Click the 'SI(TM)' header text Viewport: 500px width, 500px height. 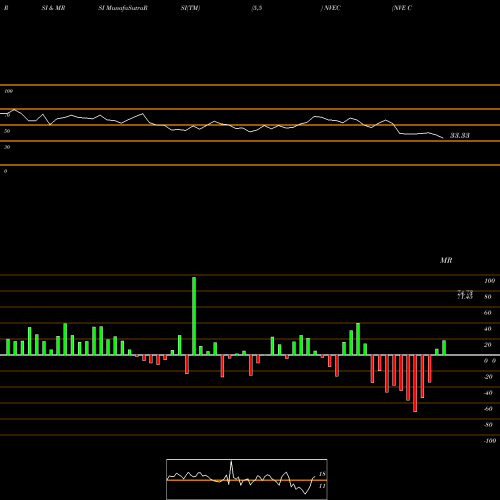190,8
